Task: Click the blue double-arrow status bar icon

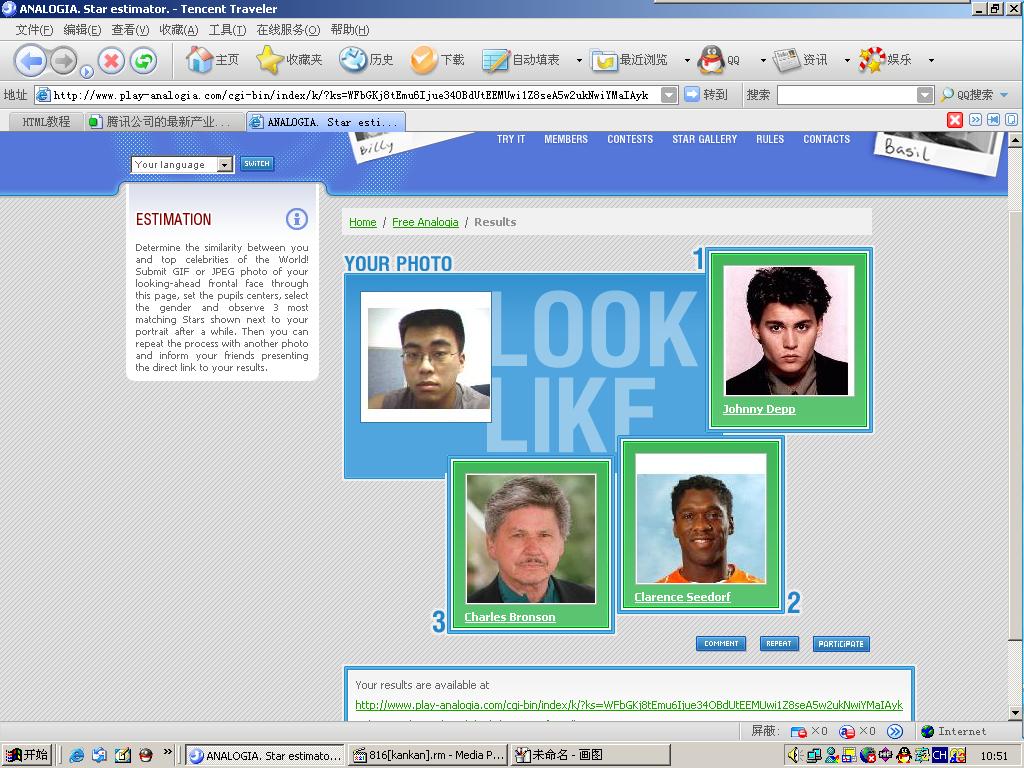Action: point(895,731)
